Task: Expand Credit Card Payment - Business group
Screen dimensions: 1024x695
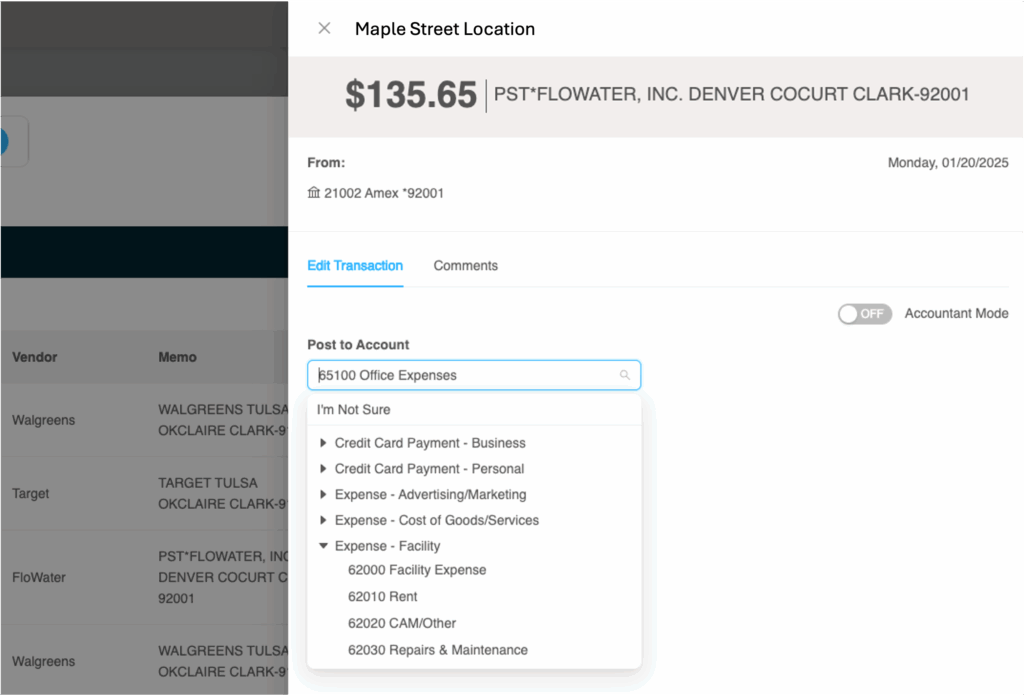Action: 323,443
